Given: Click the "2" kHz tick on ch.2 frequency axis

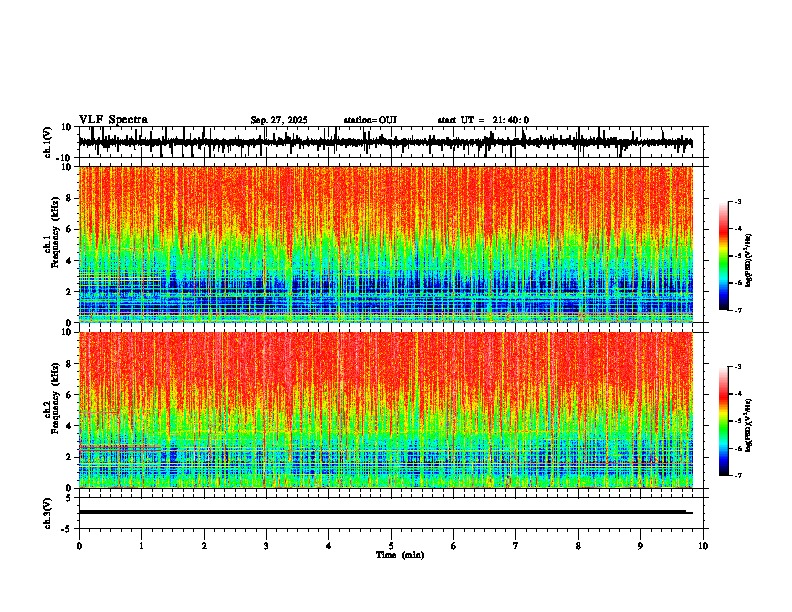Looking at the screenshot, I should [70, 457].
